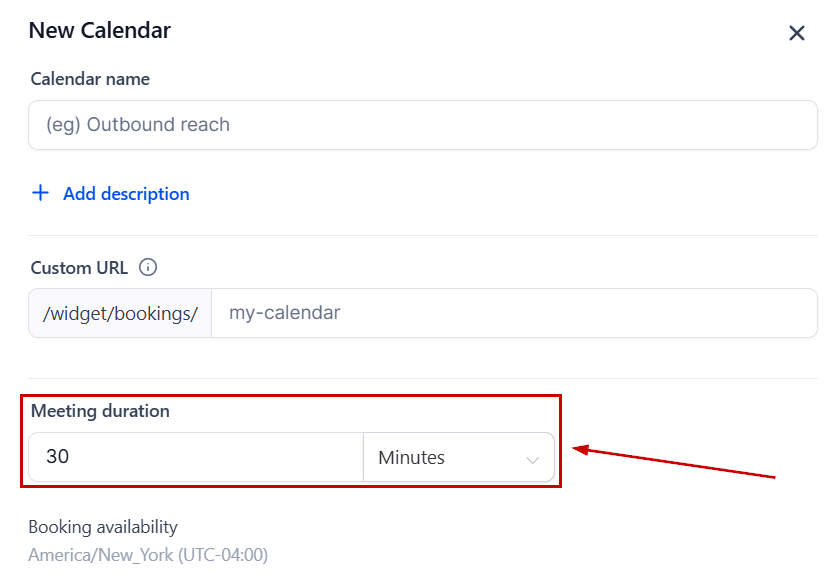Click the New Calendar heading
The width and height of the screenshot is (839, 580).
[x=99, y=30]
